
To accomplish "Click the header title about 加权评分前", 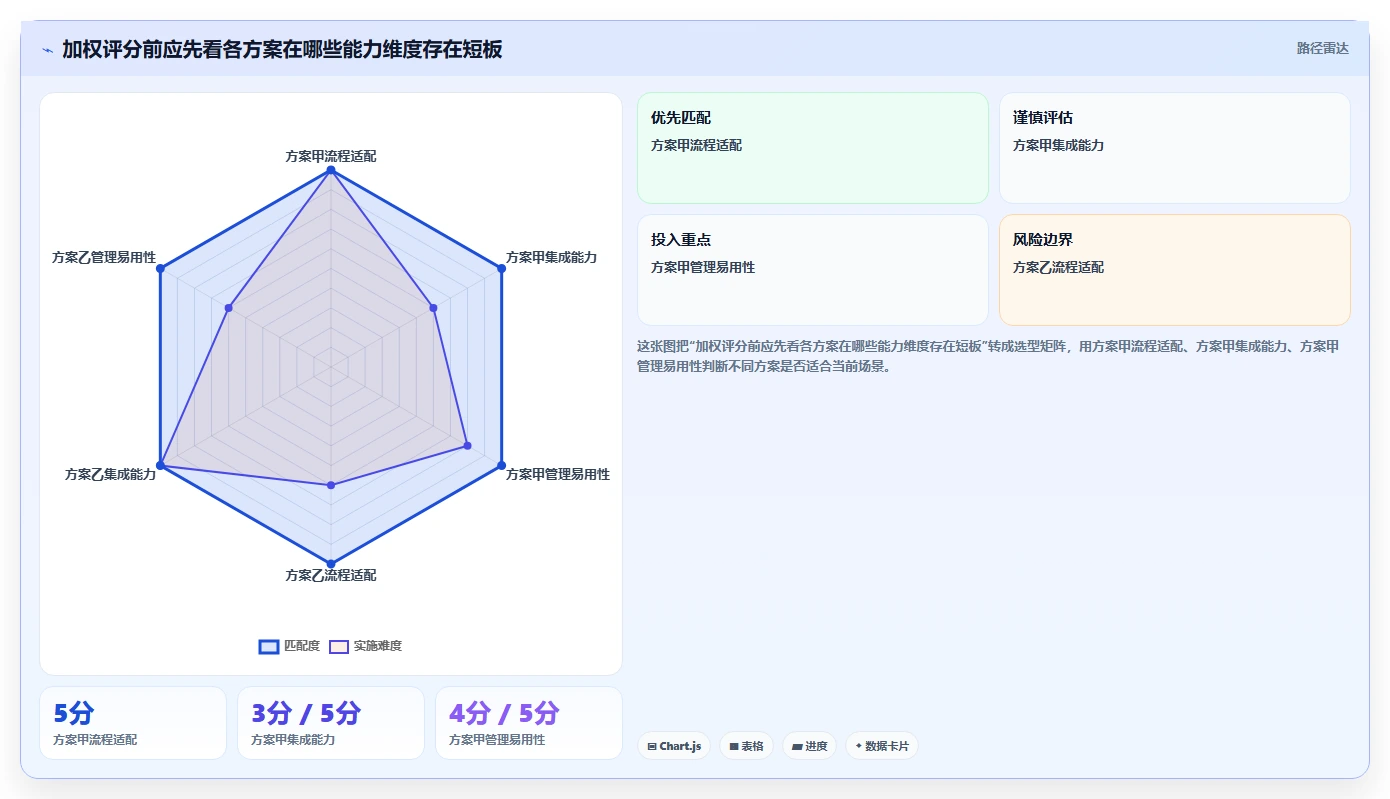I will (282, 49).
